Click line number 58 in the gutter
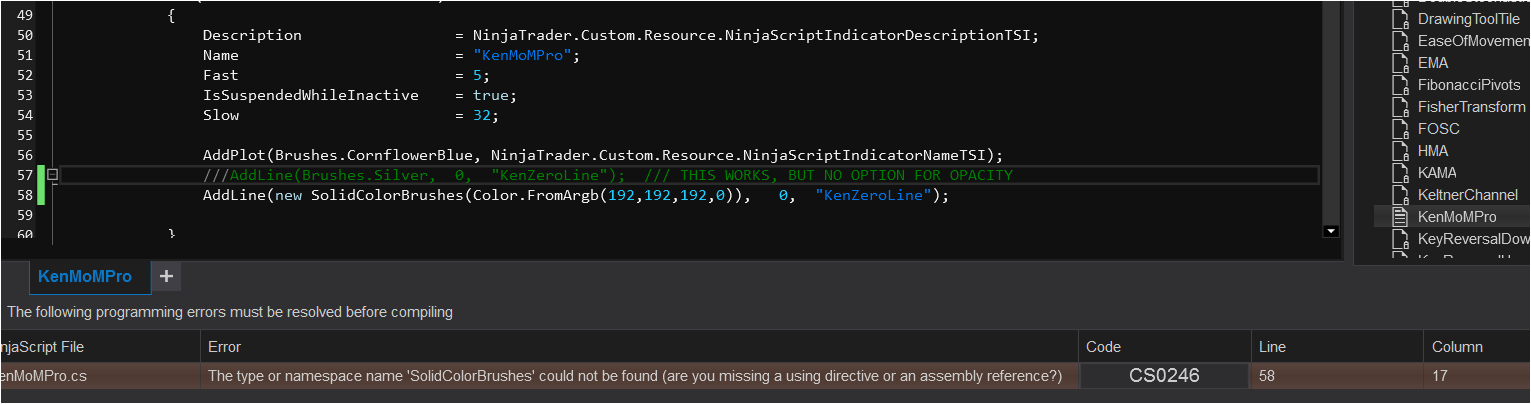Screen dimensions: 1531x404 click(x=25, y=195)
